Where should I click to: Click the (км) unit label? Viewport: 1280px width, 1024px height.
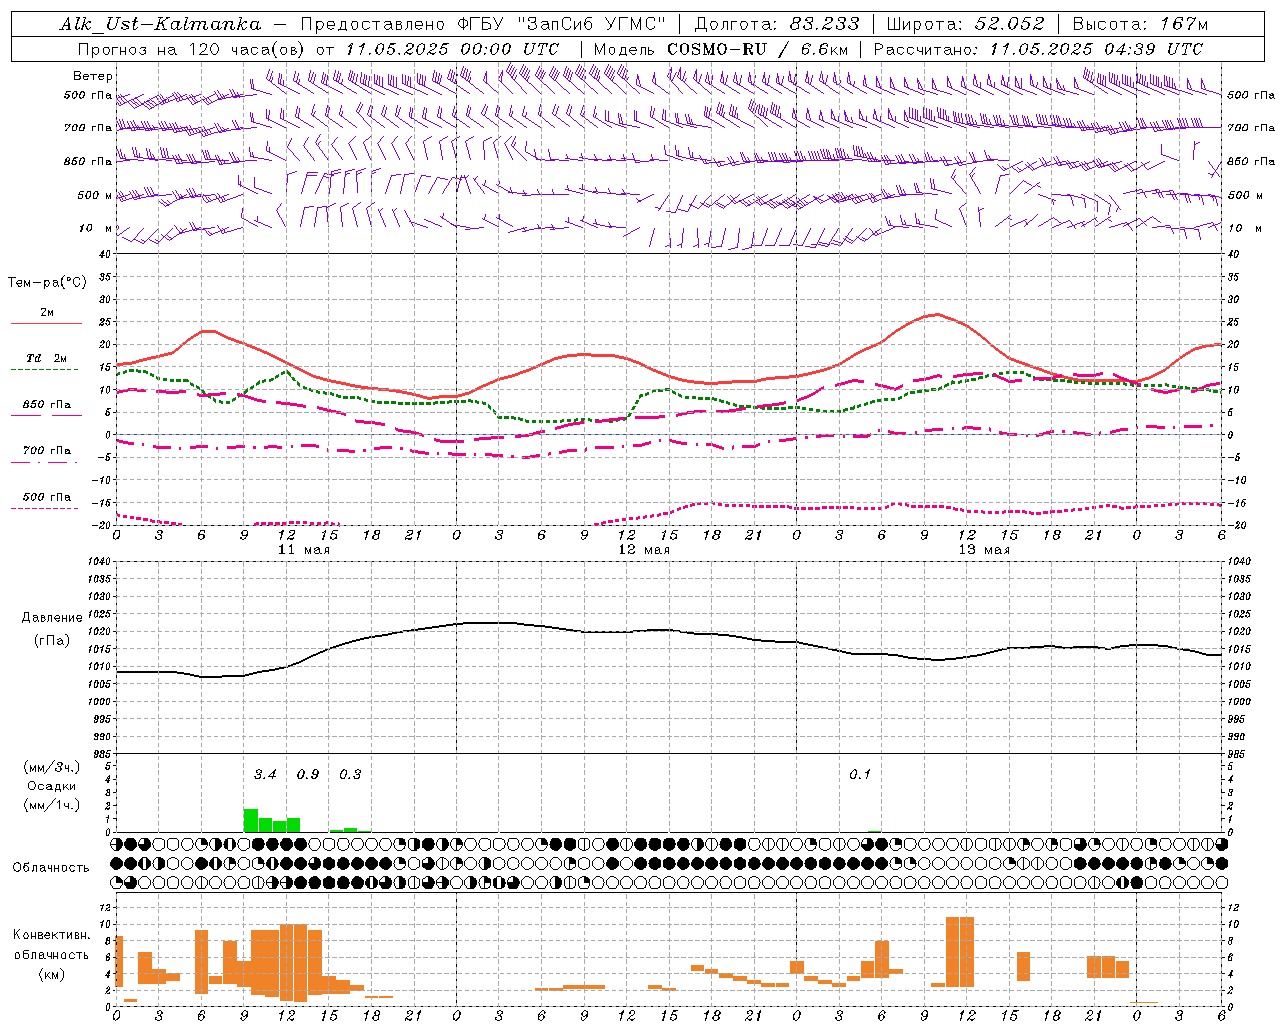pos(51,974)
